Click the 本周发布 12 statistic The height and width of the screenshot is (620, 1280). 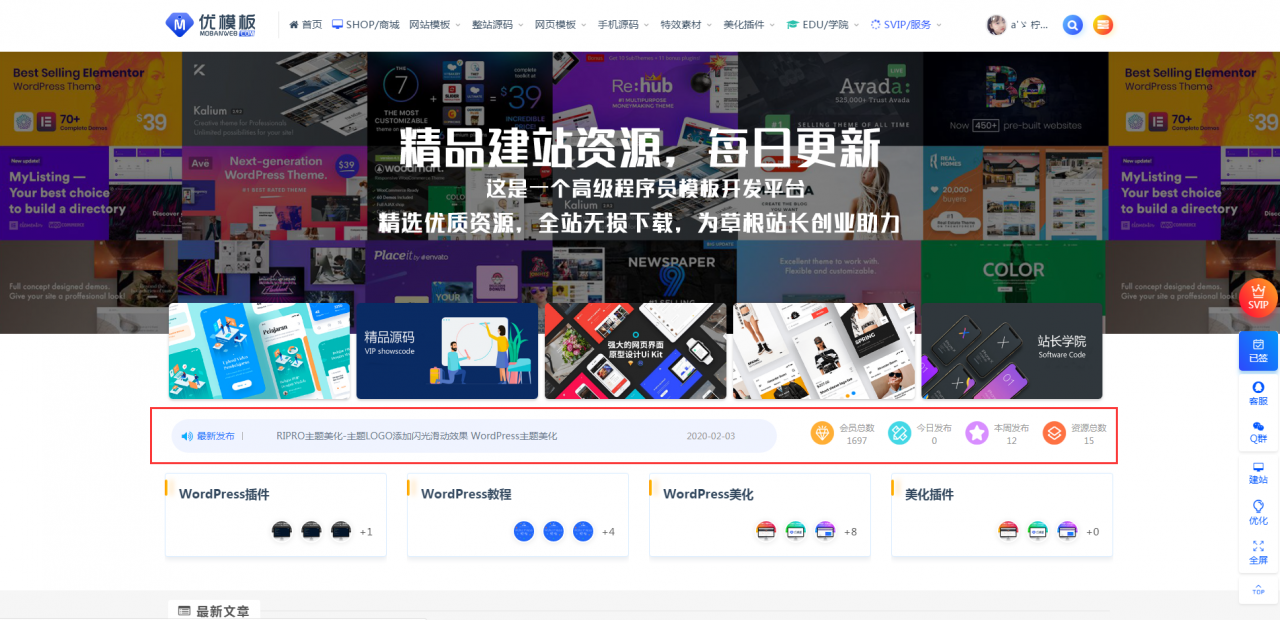[x=1011, y=434]
